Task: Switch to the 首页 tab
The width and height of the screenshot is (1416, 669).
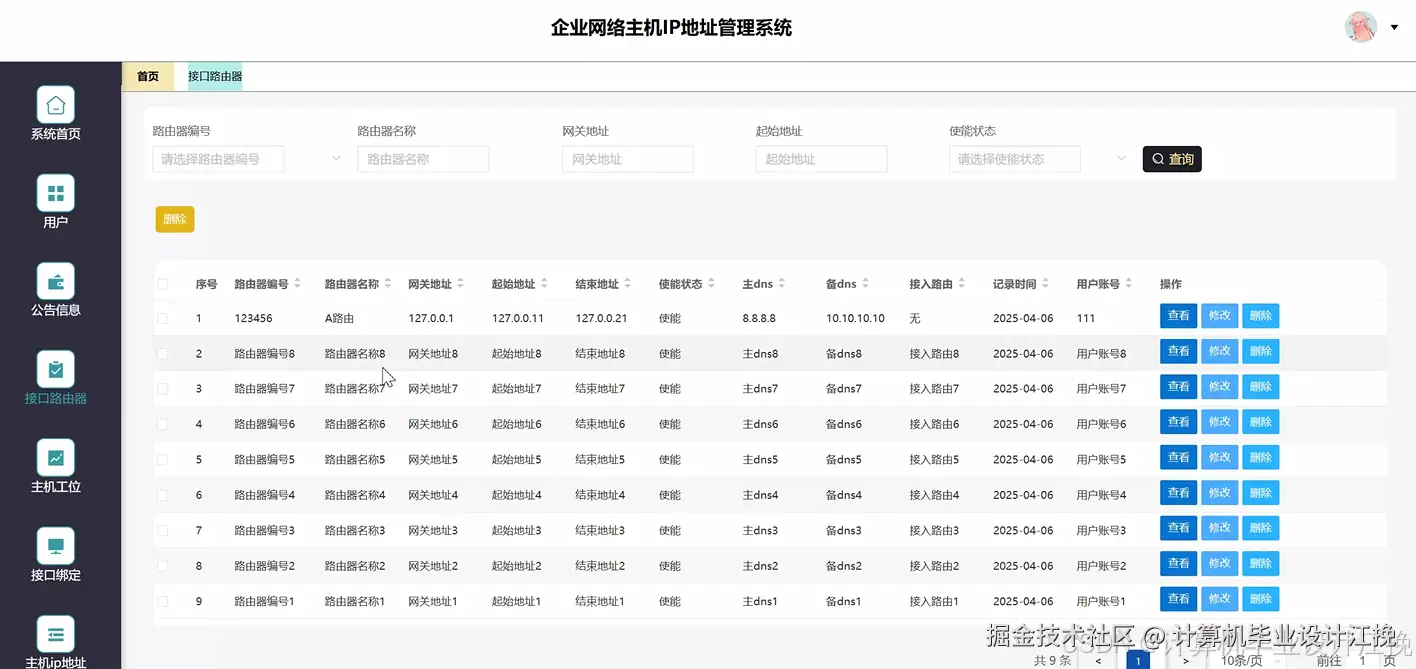Action: [147, 75]
